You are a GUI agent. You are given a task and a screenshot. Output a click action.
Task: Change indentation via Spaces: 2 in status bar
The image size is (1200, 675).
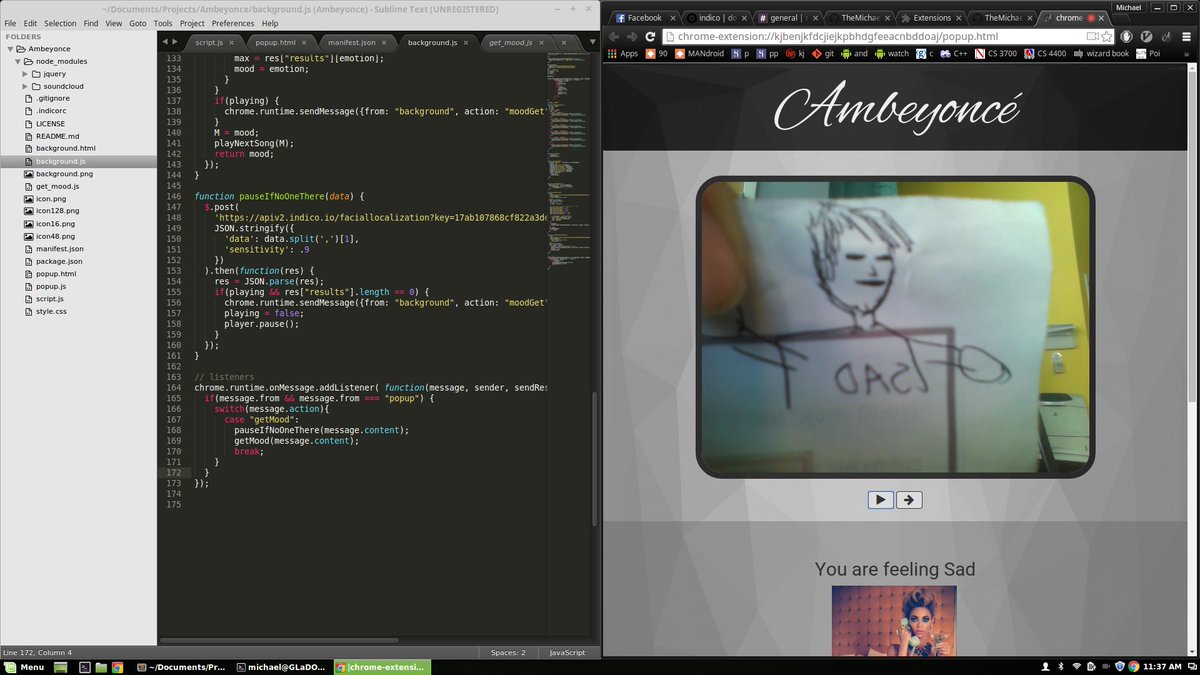point(508,653)
